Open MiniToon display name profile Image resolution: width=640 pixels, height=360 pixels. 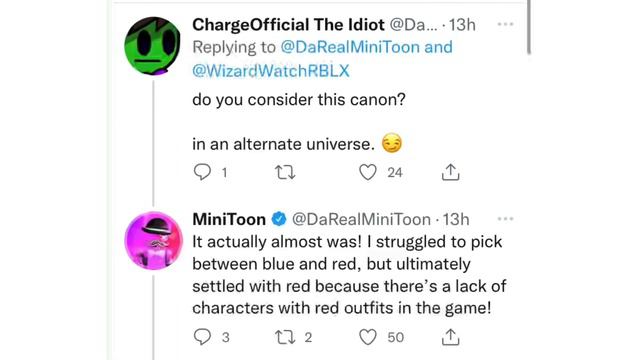tap(229, 220)
